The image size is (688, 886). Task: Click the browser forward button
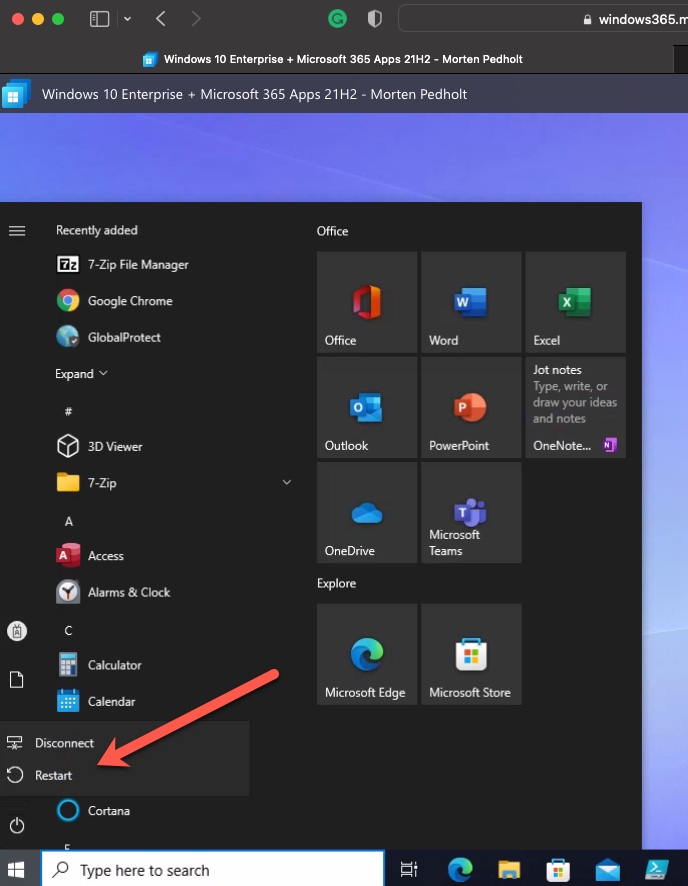pos(196,19)
